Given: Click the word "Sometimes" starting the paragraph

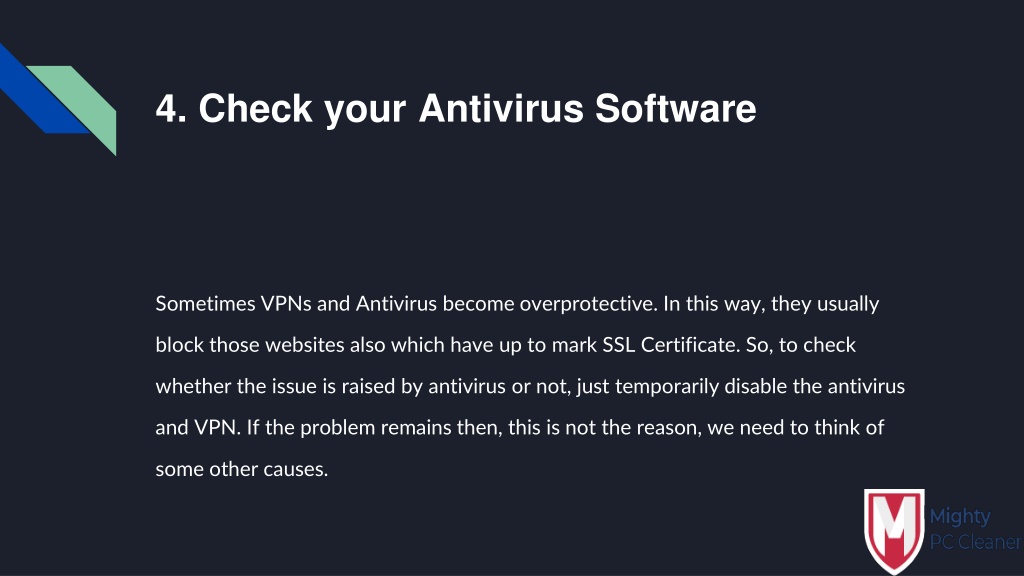Looking at the screenshot, I should pos(205,304).
